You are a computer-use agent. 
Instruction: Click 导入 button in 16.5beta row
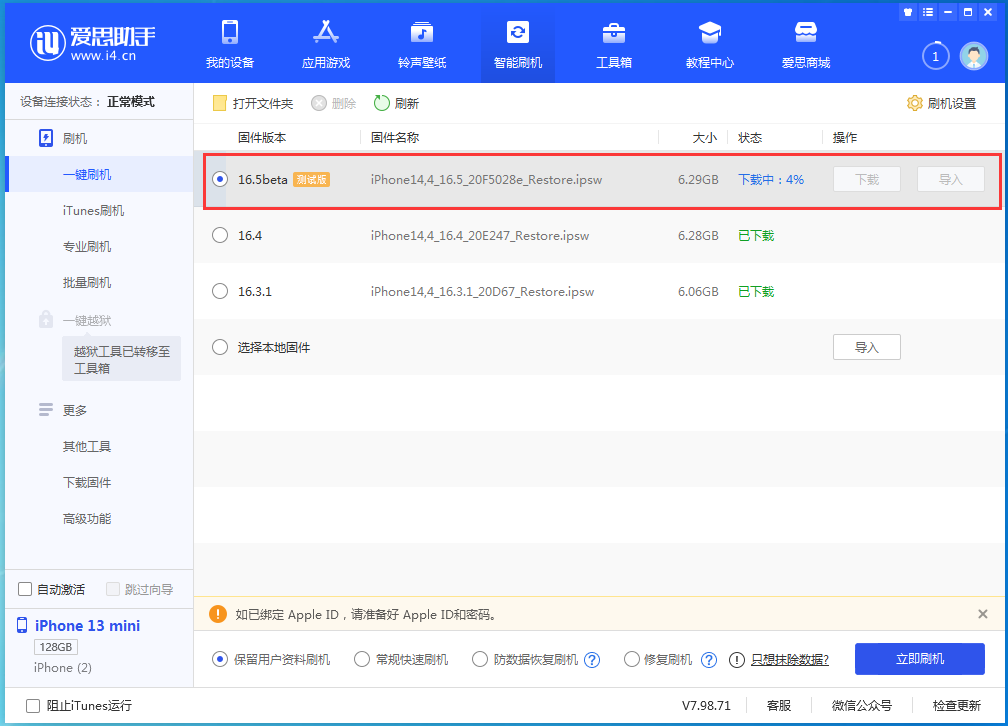click(950, 179)
